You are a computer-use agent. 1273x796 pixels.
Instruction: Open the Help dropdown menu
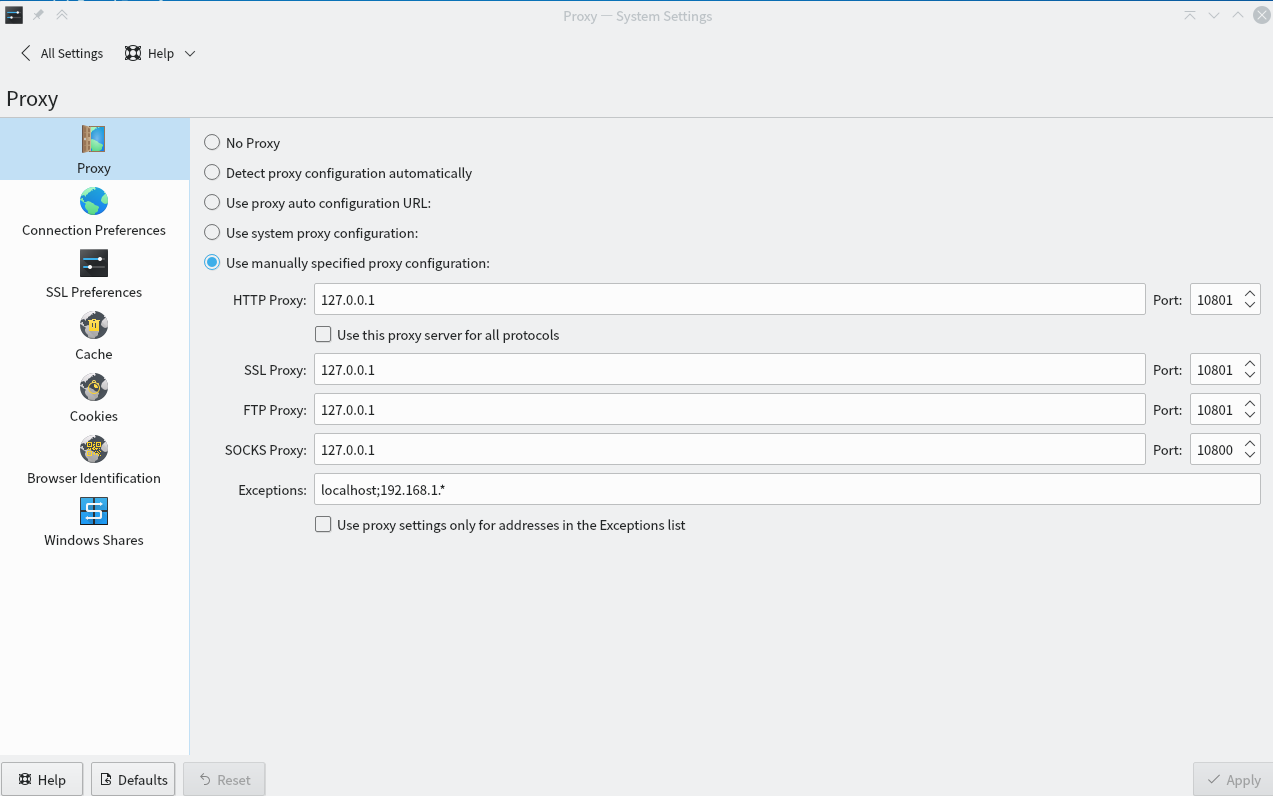(x=189, y=53)
